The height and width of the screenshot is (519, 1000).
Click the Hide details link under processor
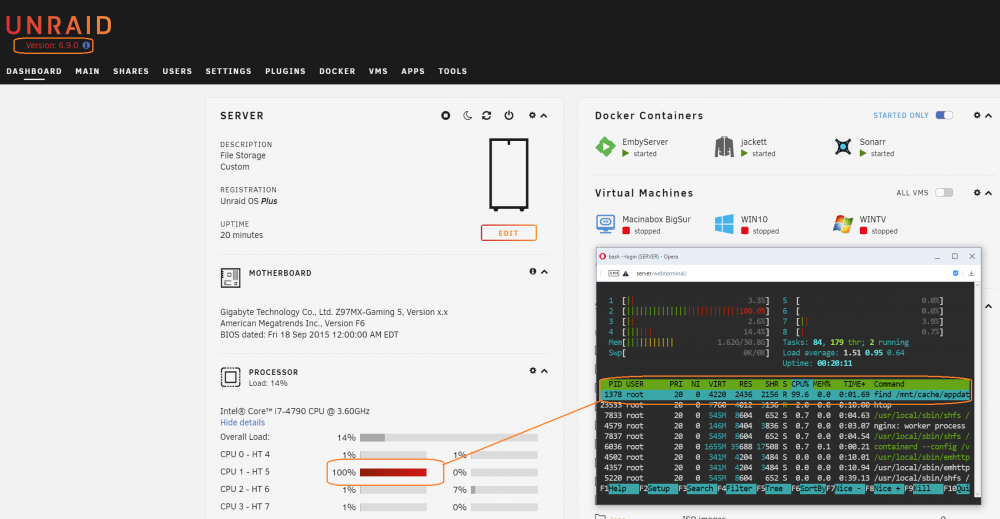point(242,423)
